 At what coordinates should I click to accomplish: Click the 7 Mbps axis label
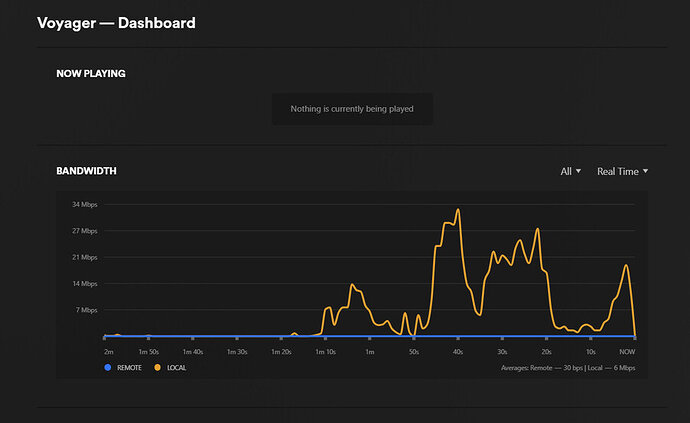86,310
